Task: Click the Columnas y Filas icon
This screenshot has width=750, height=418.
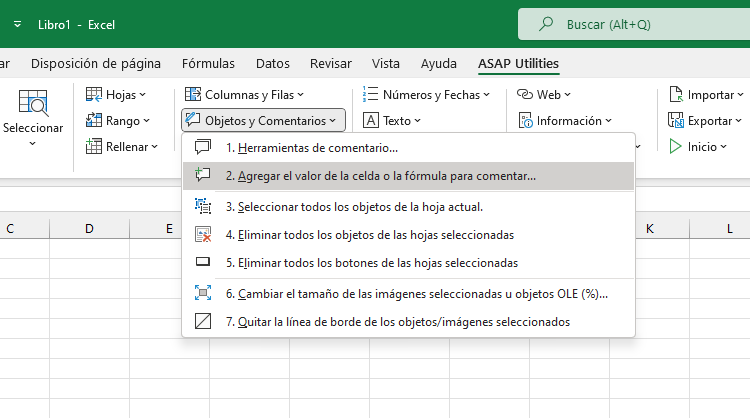Action: tap(193, 95)
